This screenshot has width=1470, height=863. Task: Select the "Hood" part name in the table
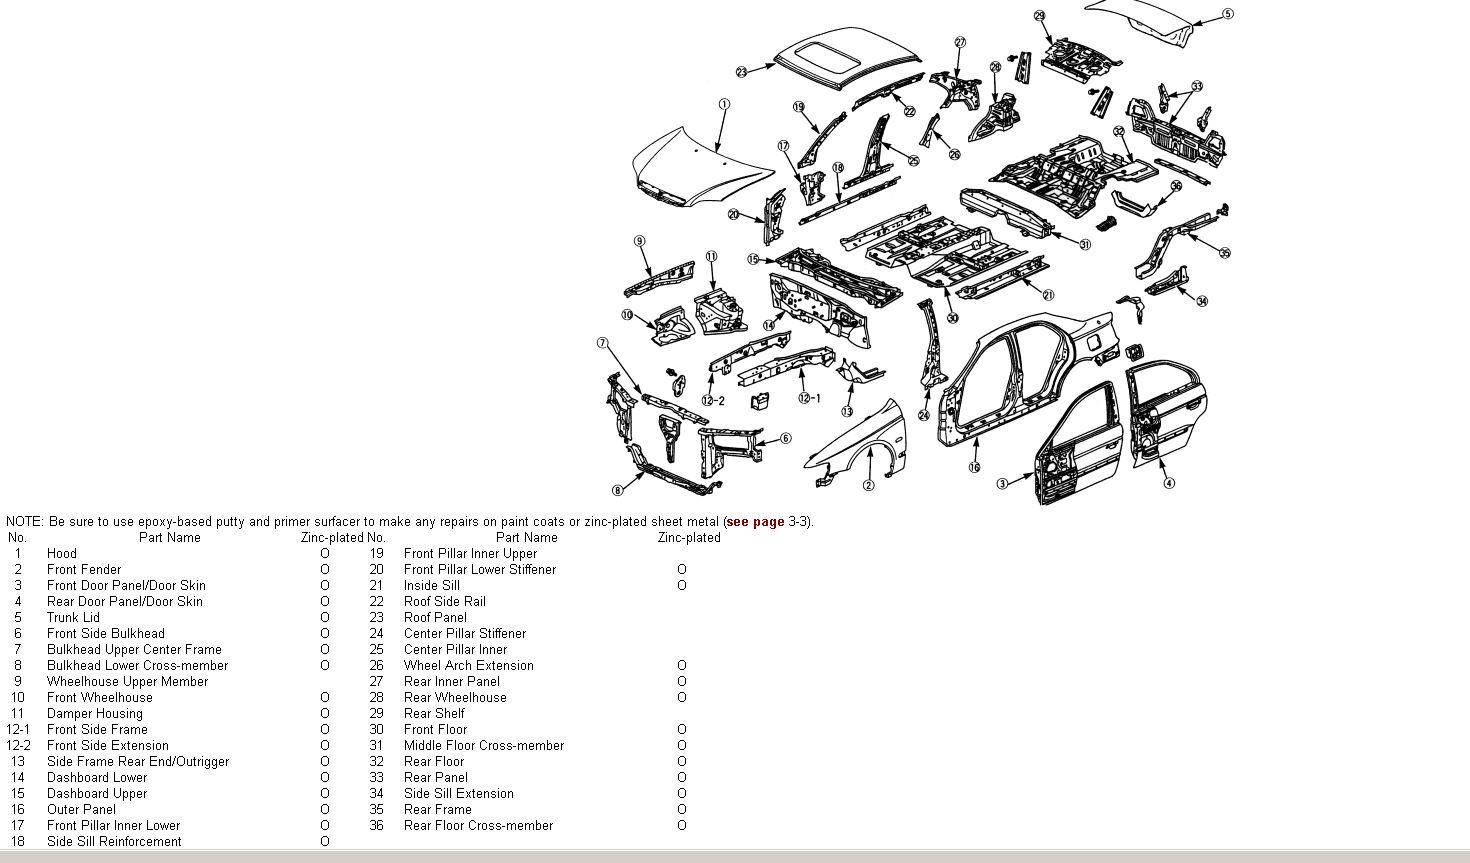pos(61,553)
